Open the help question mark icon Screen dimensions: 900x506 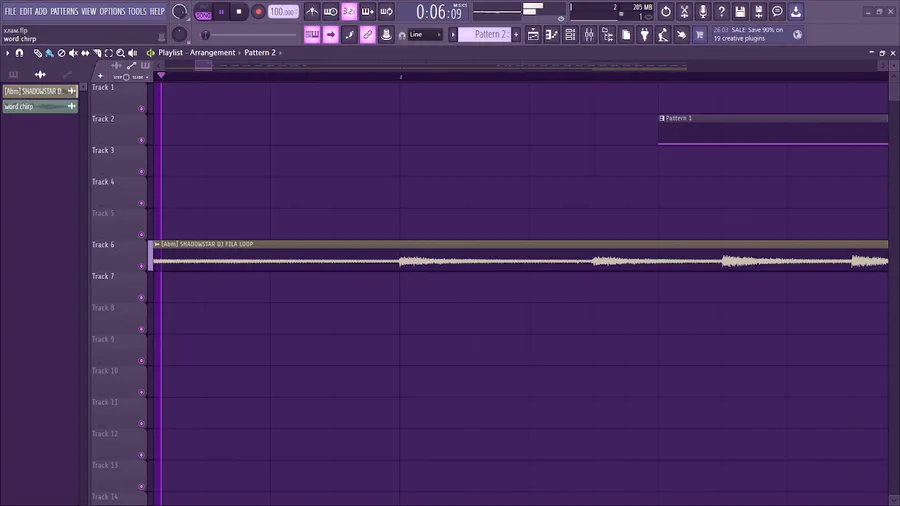pos(721,11)
